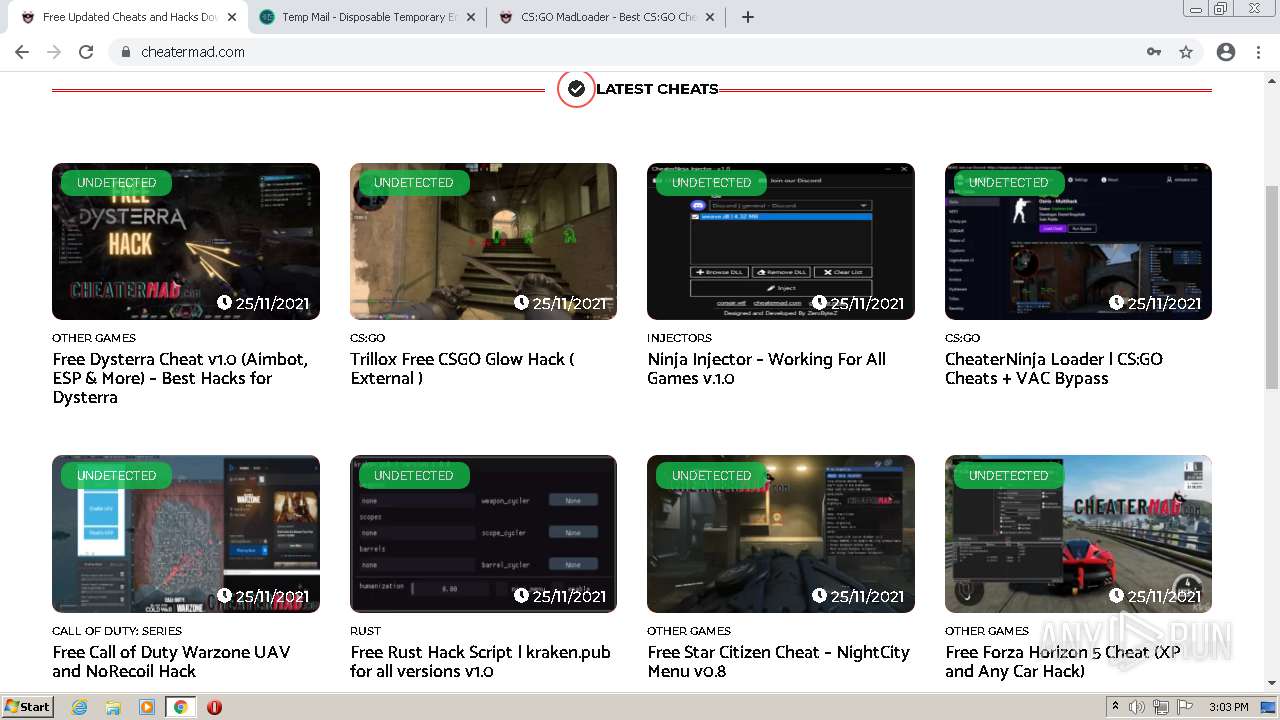1280x720 pixels.
Task: Open the Ninja Injector title link
Action: click(766, 368)
